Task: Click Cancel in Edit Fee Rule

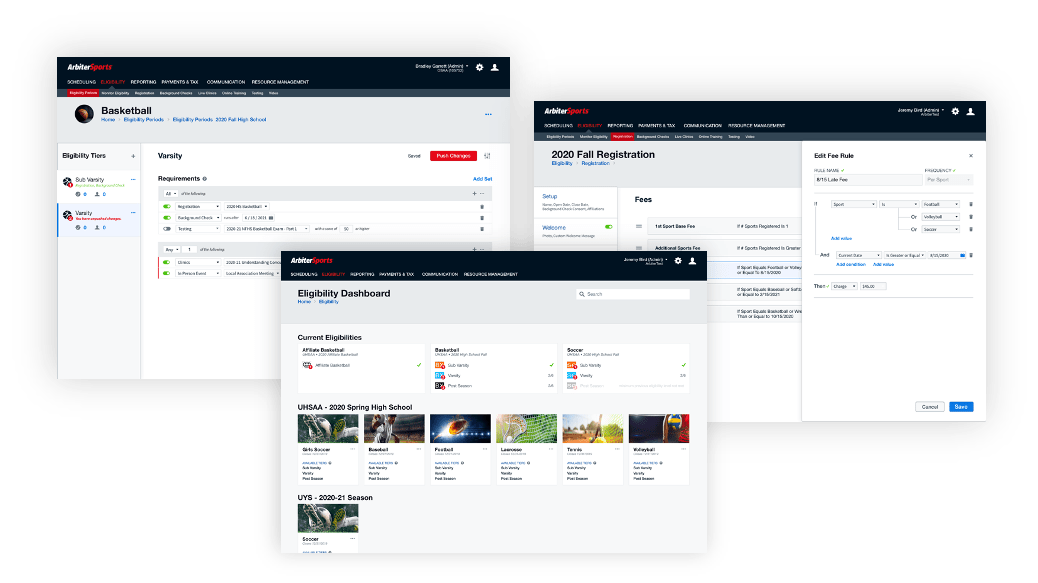Action: (x=930, y=407)
